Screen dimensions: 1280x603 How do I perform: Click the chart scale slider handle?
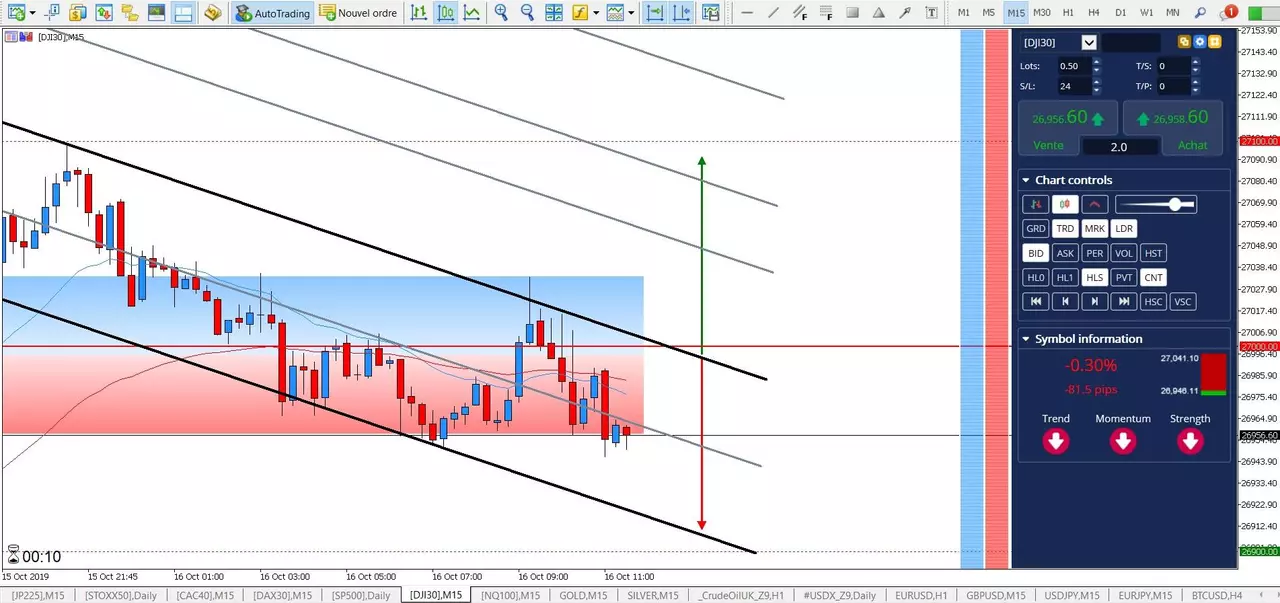[x=1176, y=204]
